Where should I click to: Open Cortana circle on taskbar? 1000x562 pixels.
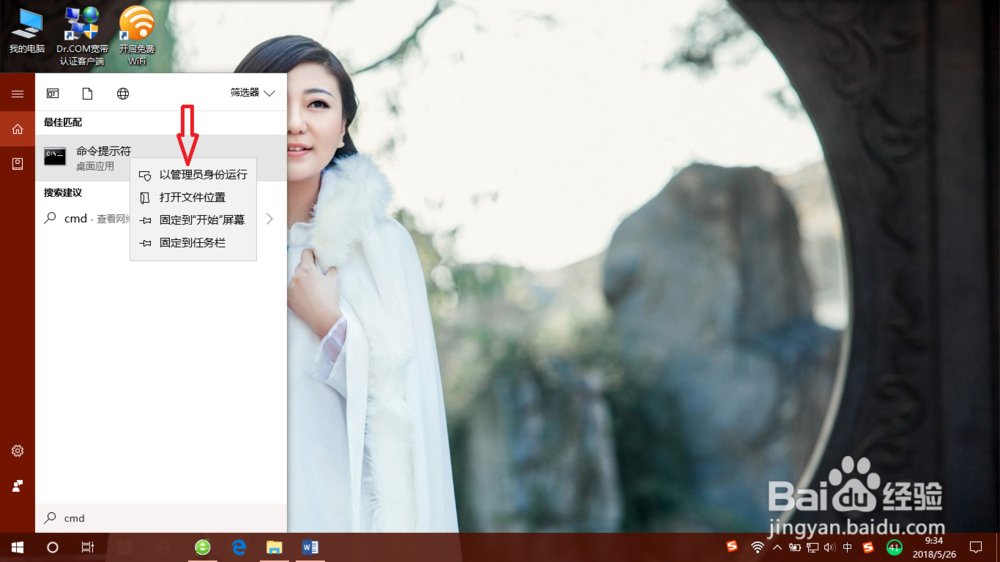(x=52, y=547)
